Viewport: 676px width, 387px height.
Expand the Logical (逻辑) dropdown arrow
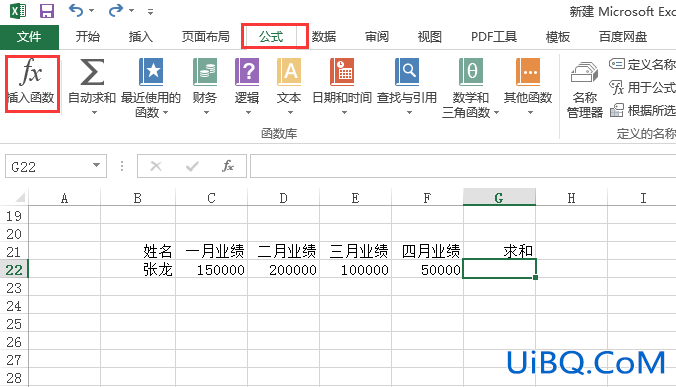[x=248, y=113]
